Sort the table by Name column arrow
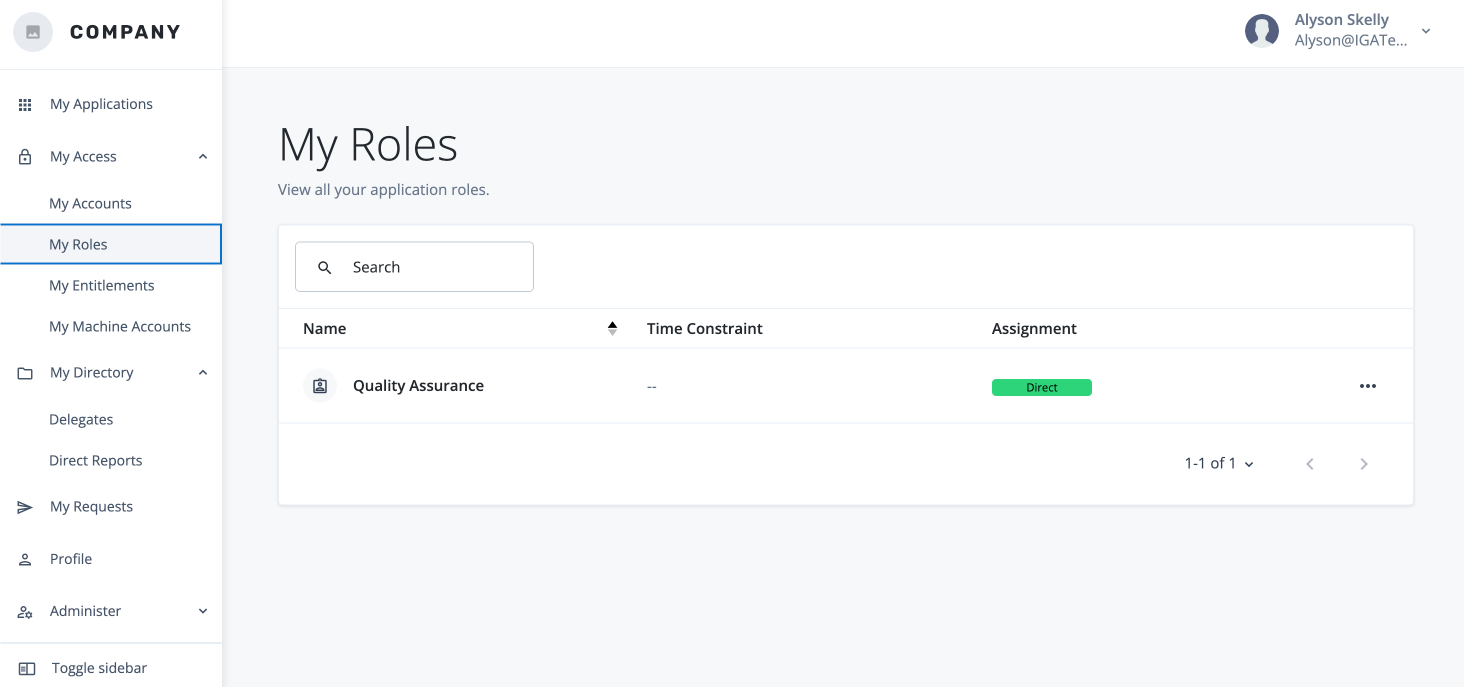 [x=612, y=328]
